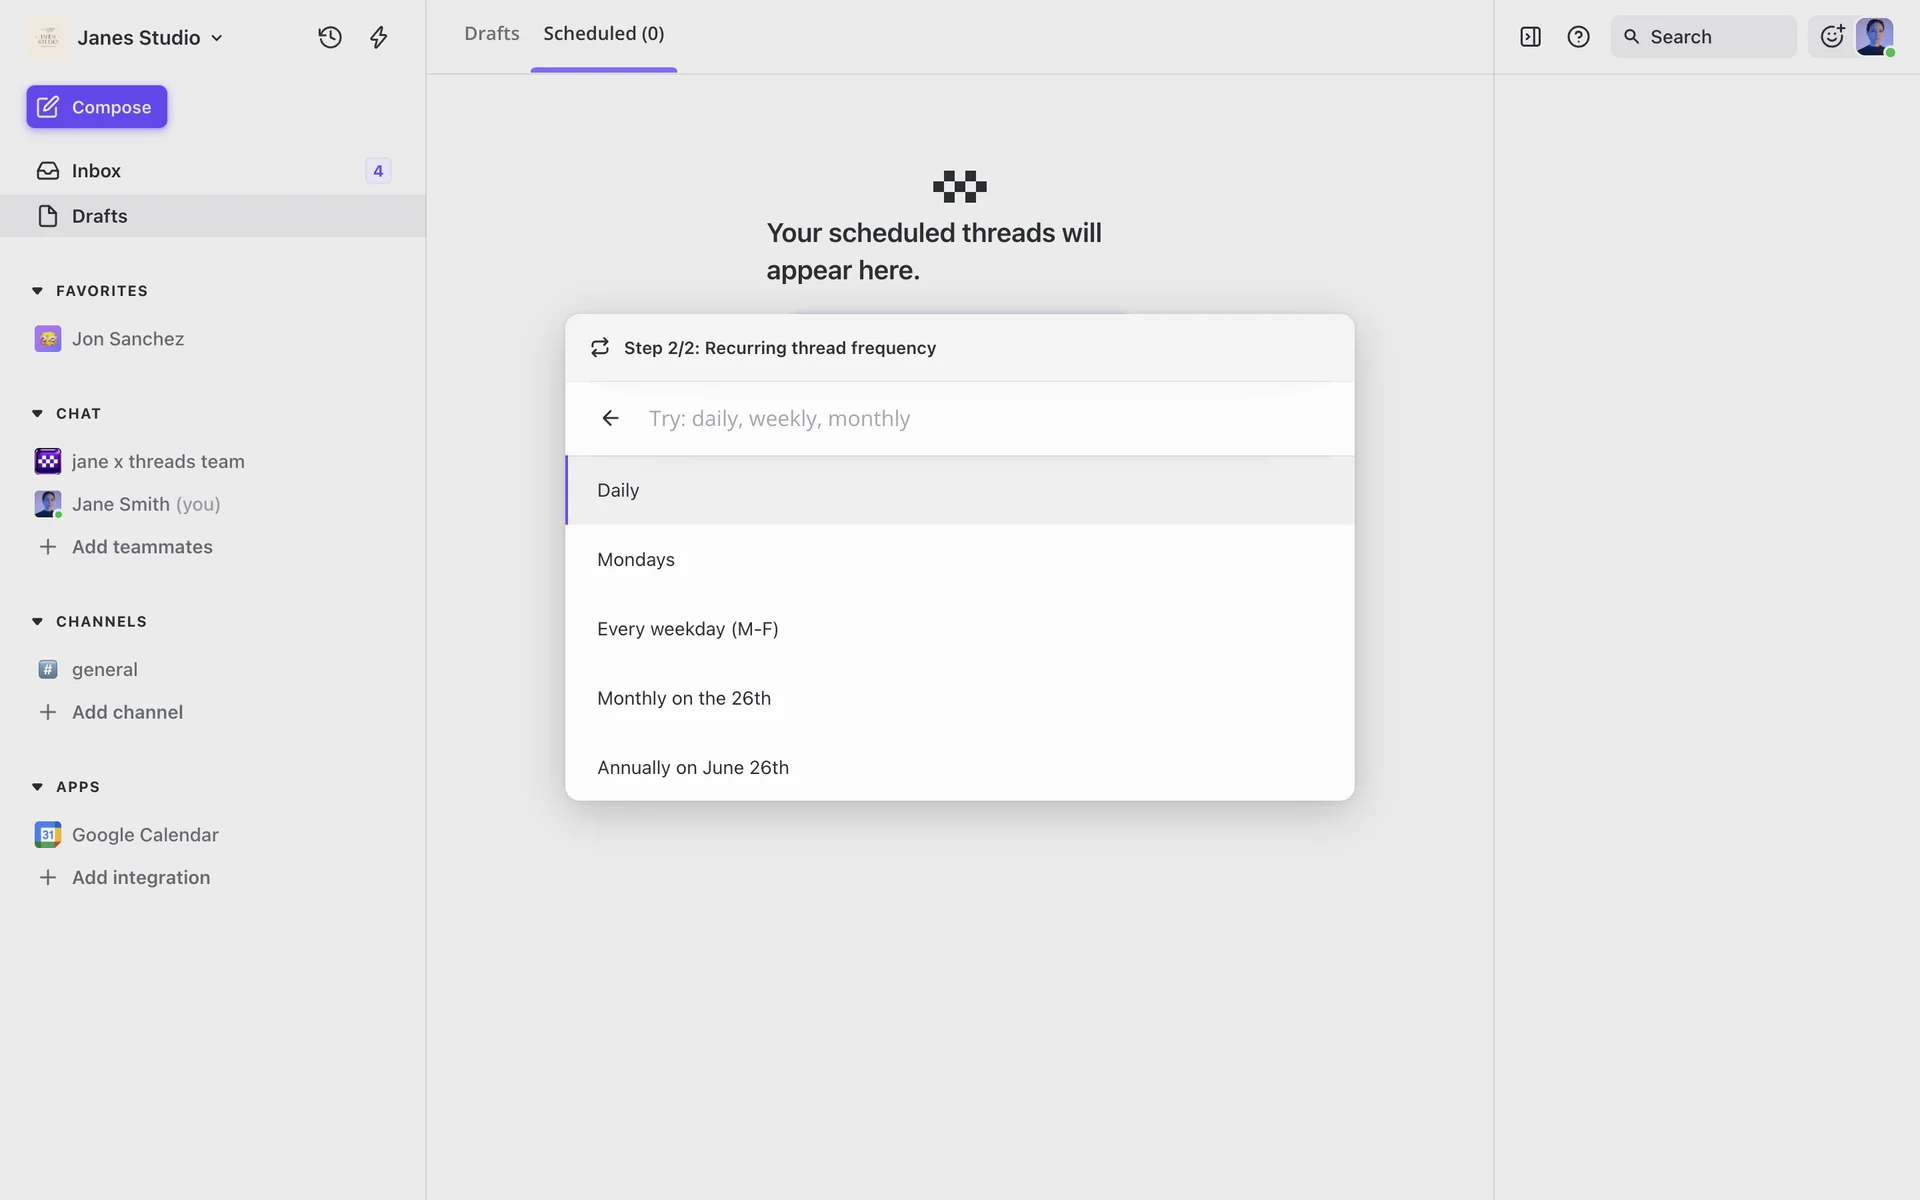Image resolution: width=1920 pixels, height=1200 pixels.
Task: Collapse the Apps section
Action: [x=38, y=786]
